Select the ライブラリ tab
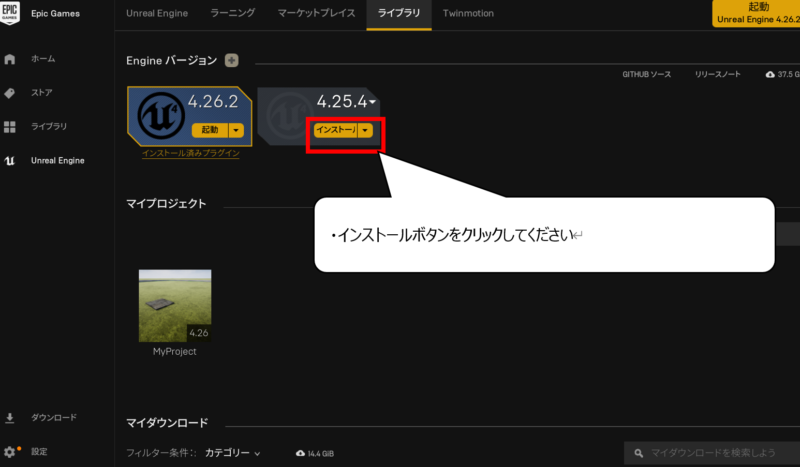Screen dimensions: 800x467 (399, 13)
